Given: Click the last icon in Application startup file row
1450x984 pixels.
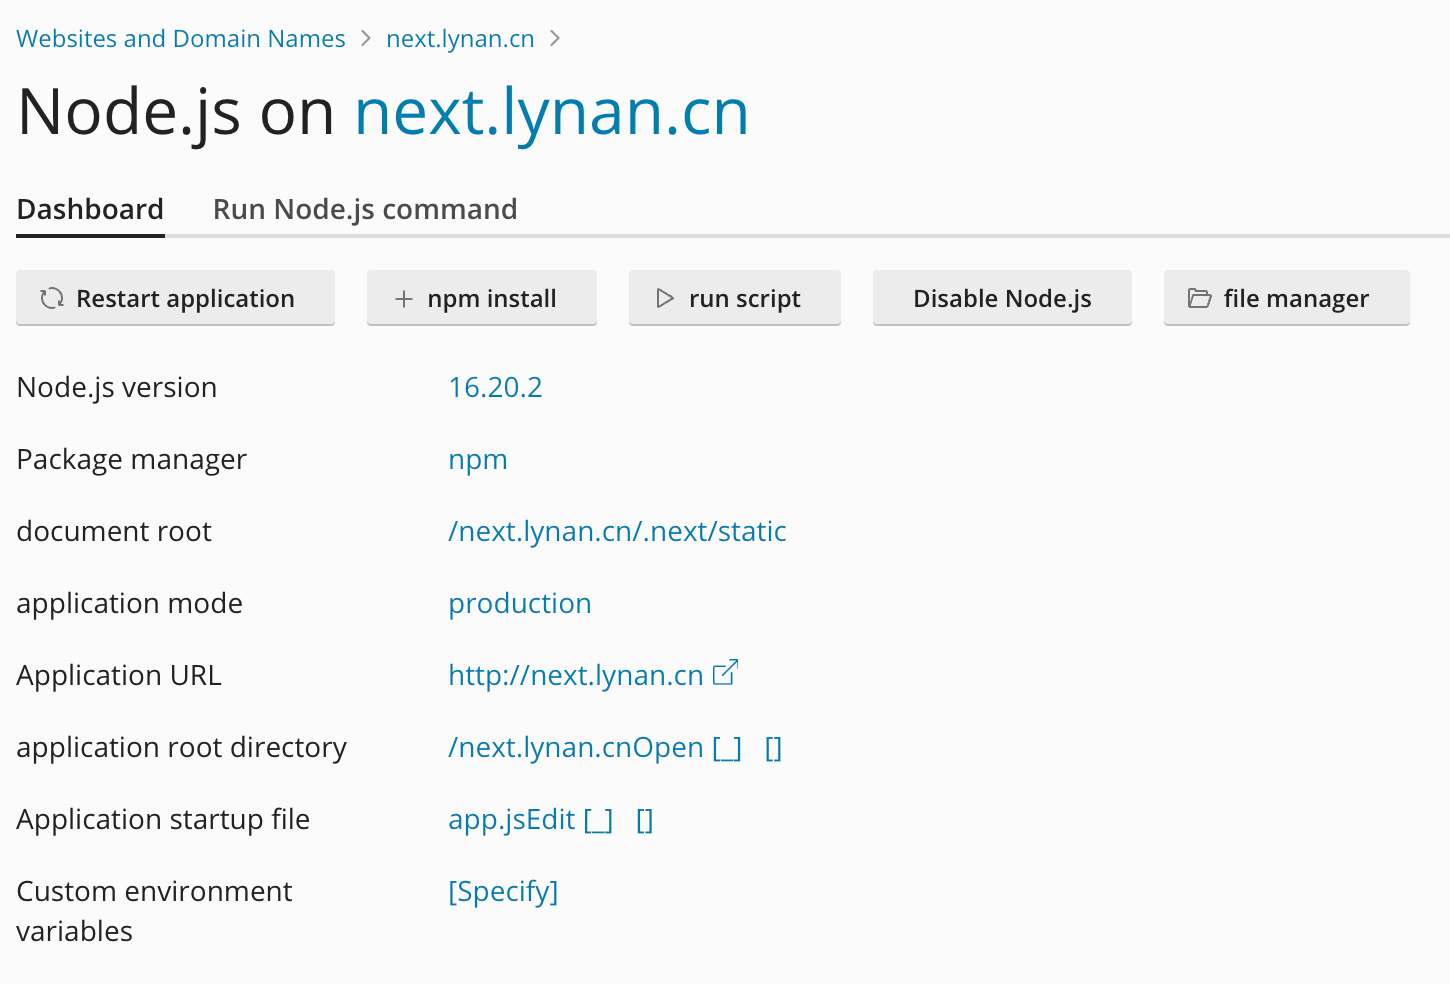Looking at the screenshot, I should [645, 820].
